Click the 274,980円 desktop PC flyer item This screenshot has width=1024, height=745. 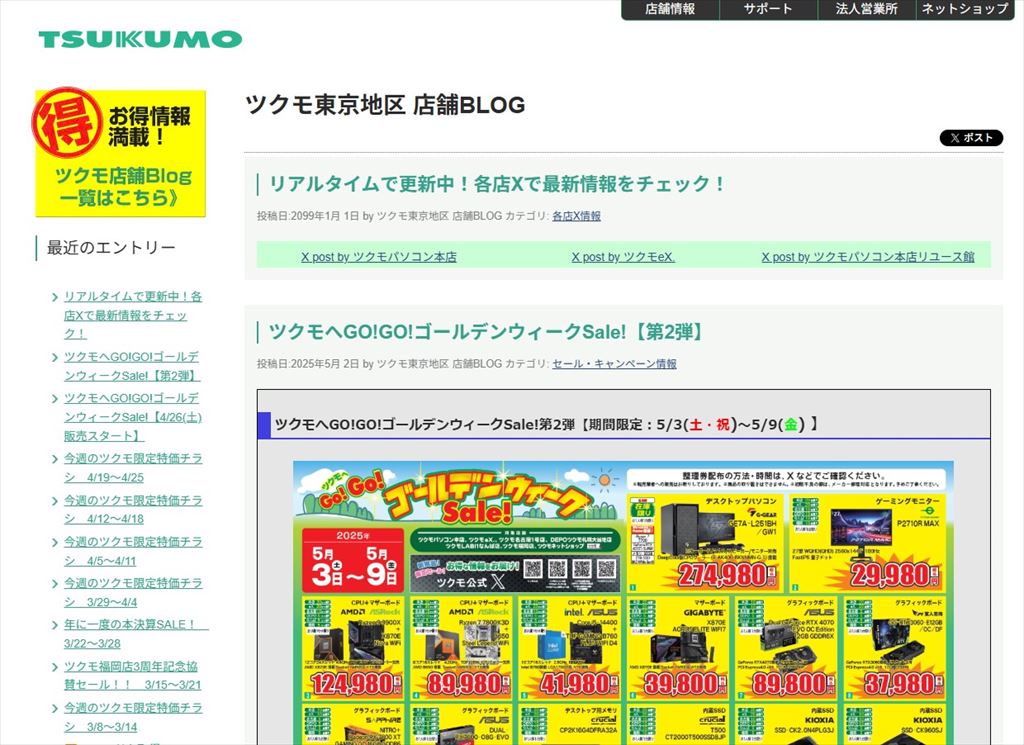[x=704, y=543]
